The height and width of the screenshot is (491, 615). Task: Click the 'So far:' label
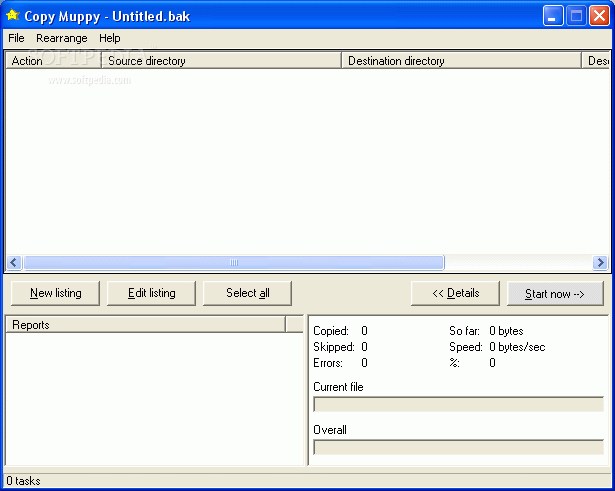464,331
